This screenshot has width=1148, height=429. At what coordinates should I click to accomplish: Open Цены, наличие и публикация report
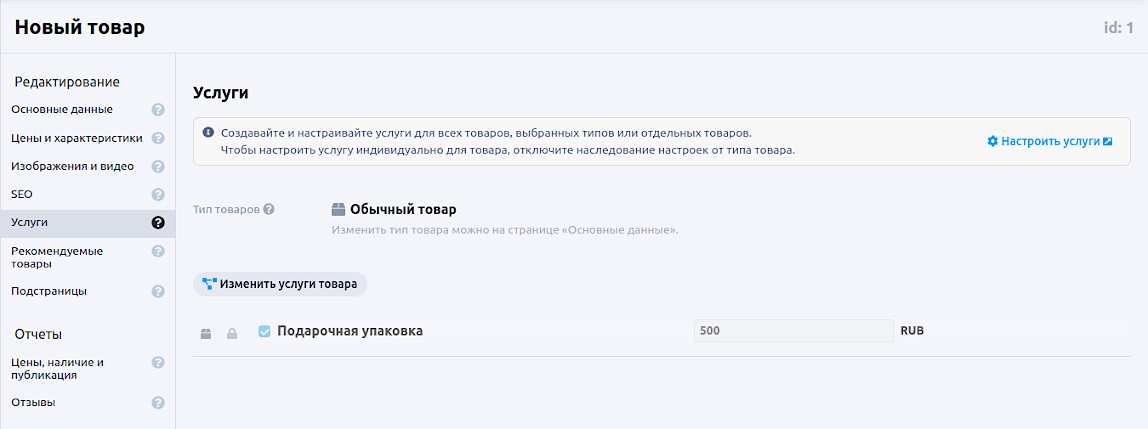(x=58, y=368)
